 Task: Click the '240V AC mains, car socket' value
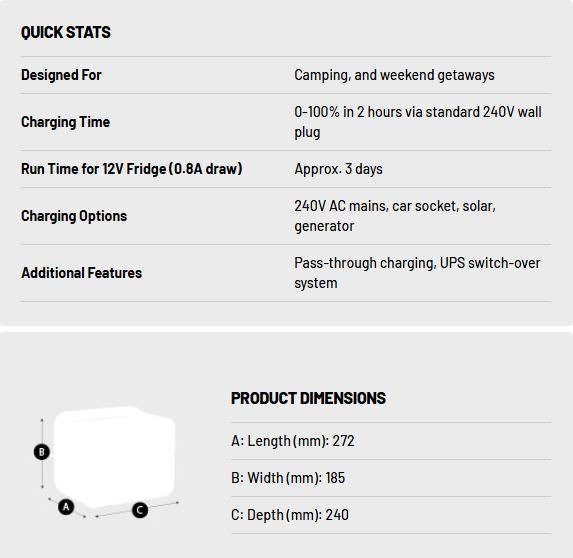coord(395,216)
